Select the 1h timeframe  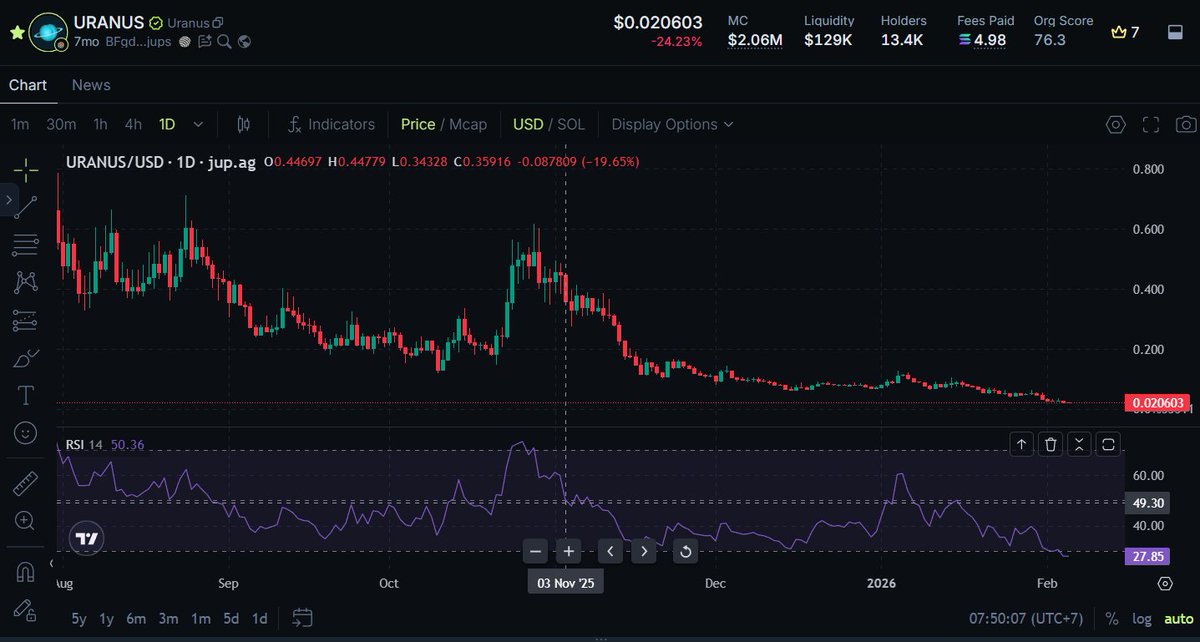point(100,124)
